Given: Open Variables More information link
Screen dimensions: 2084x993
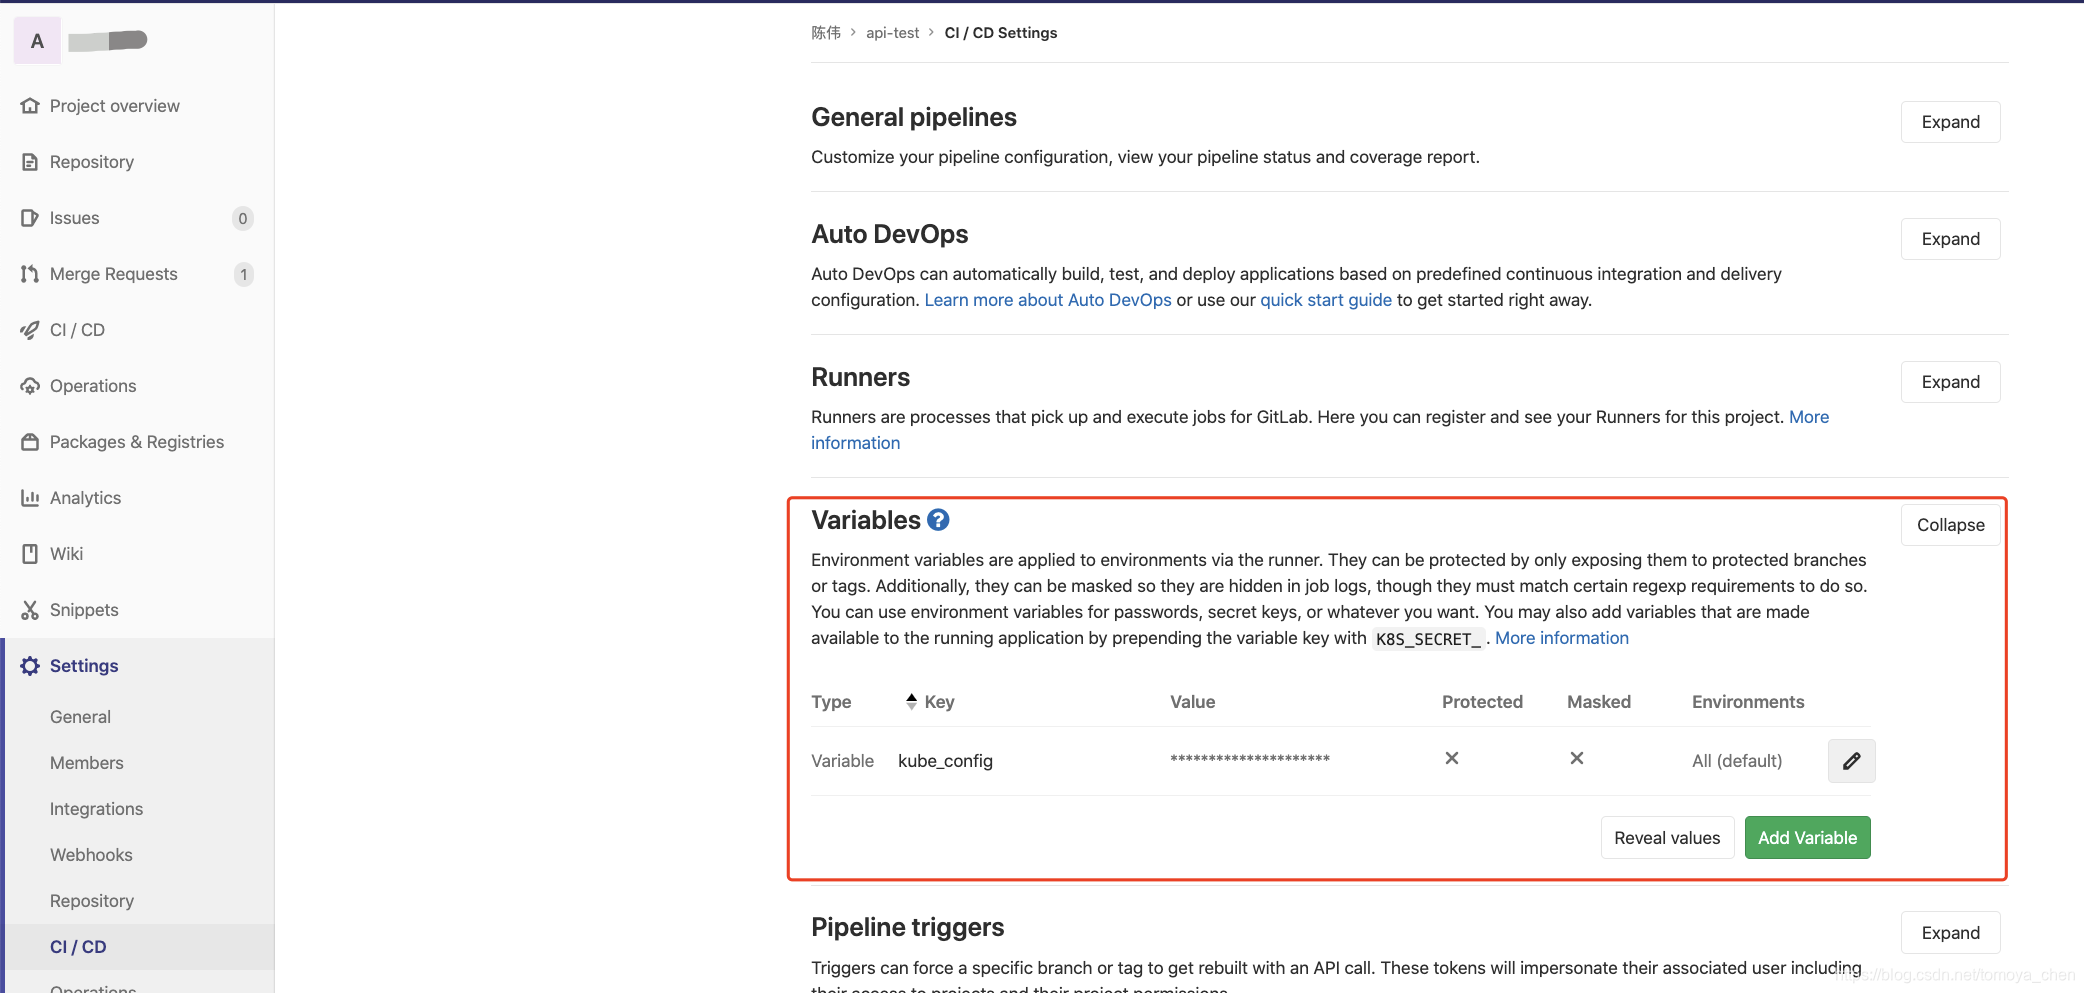Looking at the screenshot, I should (x=1562, y=638).
